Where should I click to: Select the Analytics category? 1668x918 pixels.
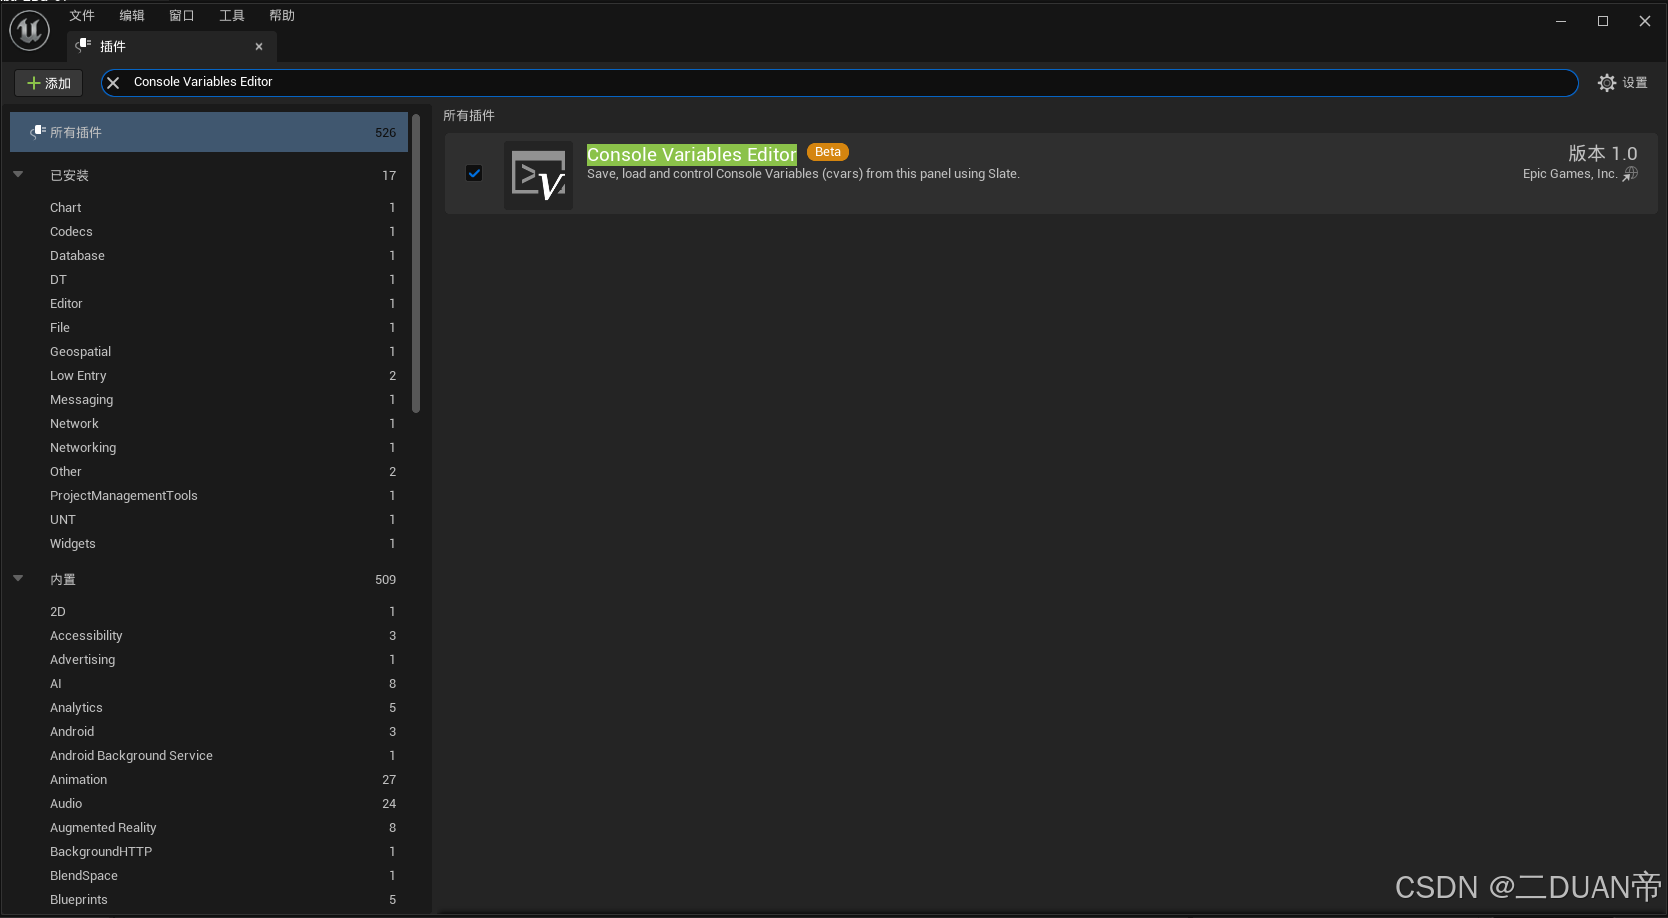(x=209, y=707)
